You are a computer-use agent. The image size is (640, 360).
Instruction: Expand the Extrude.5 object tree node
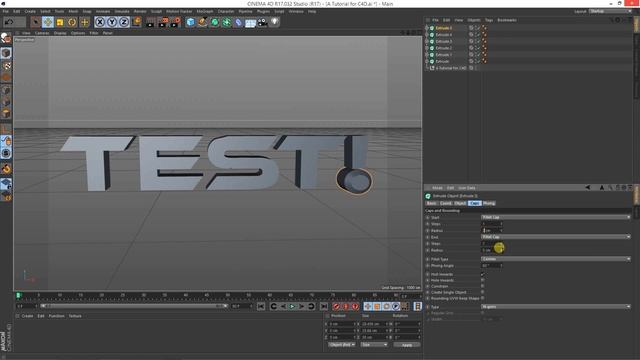tap(427, 28)
